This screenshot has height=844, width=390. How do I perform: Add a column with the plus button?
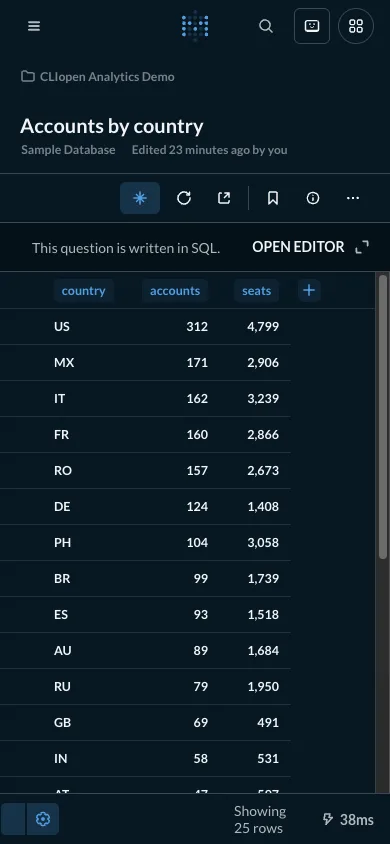pos(309,291)
